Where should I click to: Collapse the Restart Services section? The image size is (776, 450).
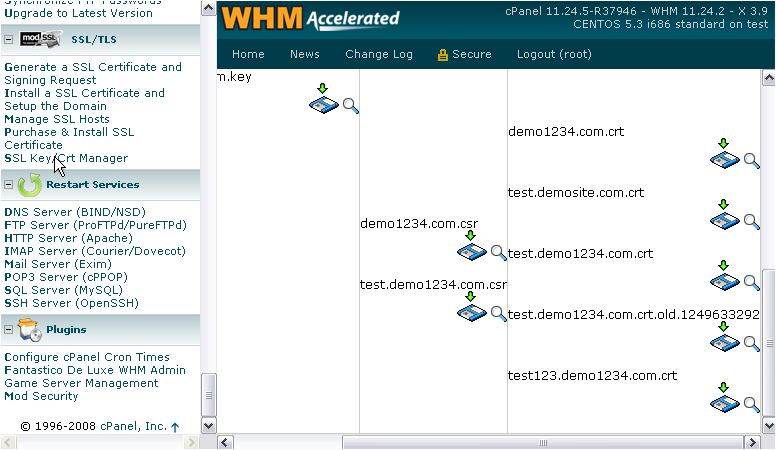click(9, 185)
